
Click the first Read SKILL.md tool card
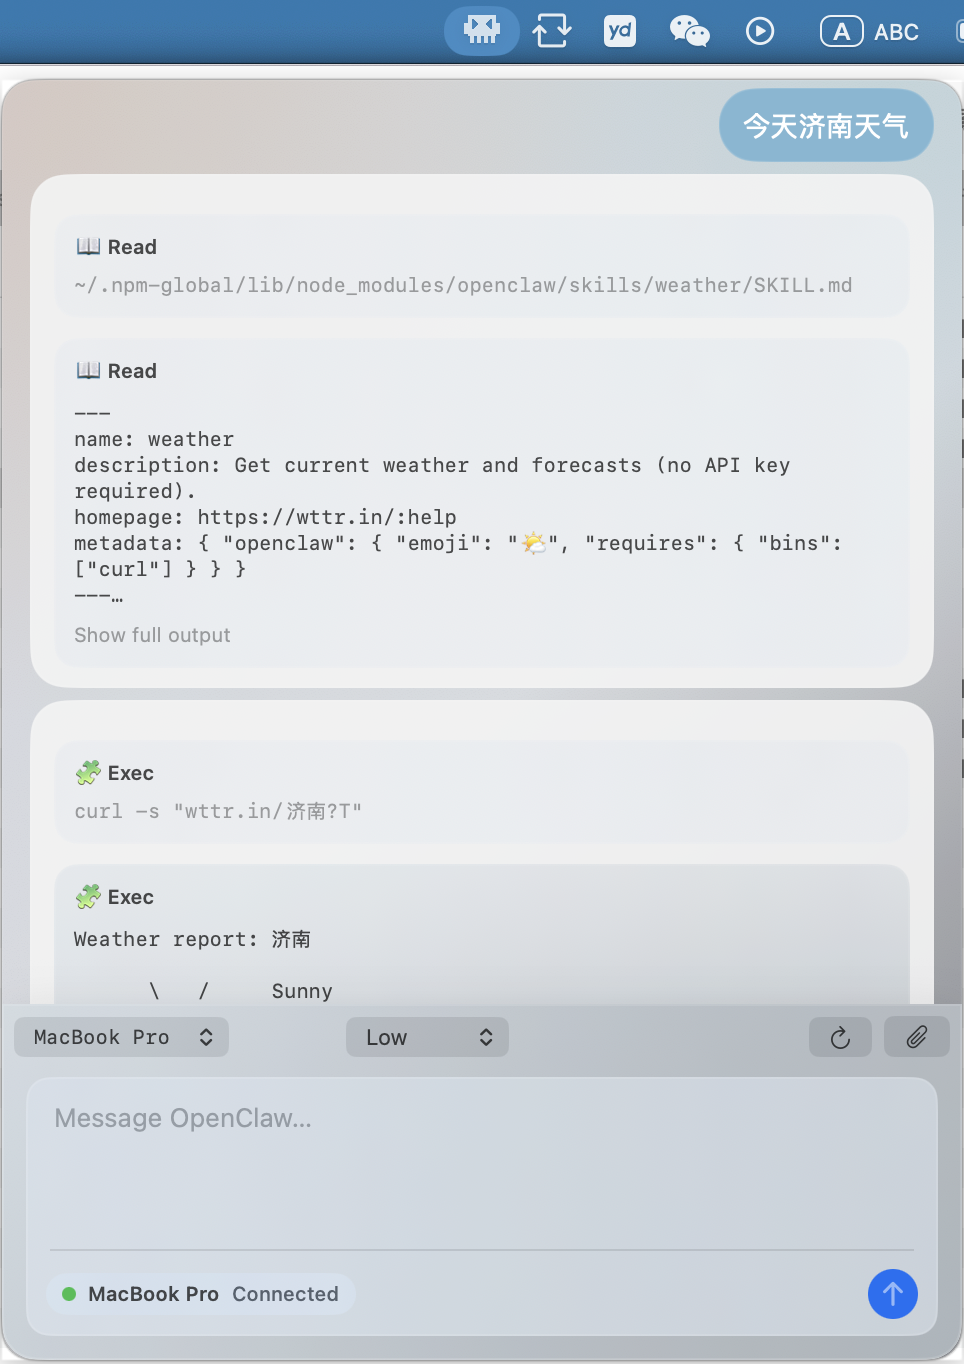(481, 266)
